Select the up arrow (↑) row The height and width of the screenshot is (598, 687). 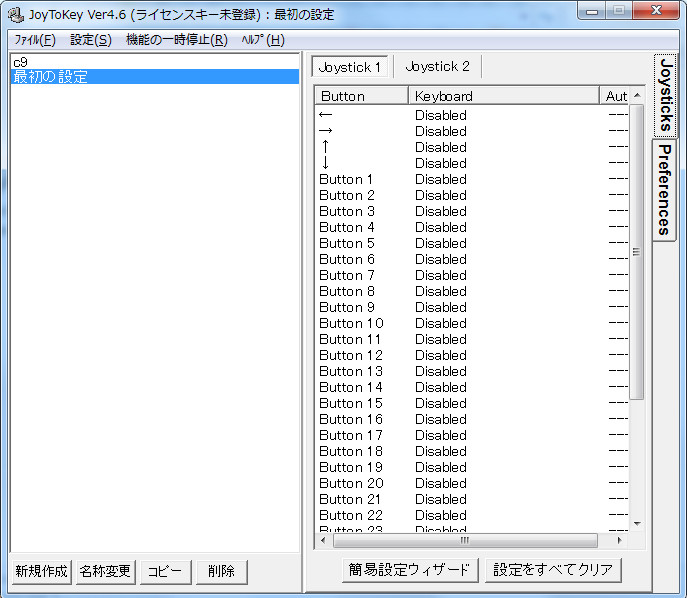472,147
